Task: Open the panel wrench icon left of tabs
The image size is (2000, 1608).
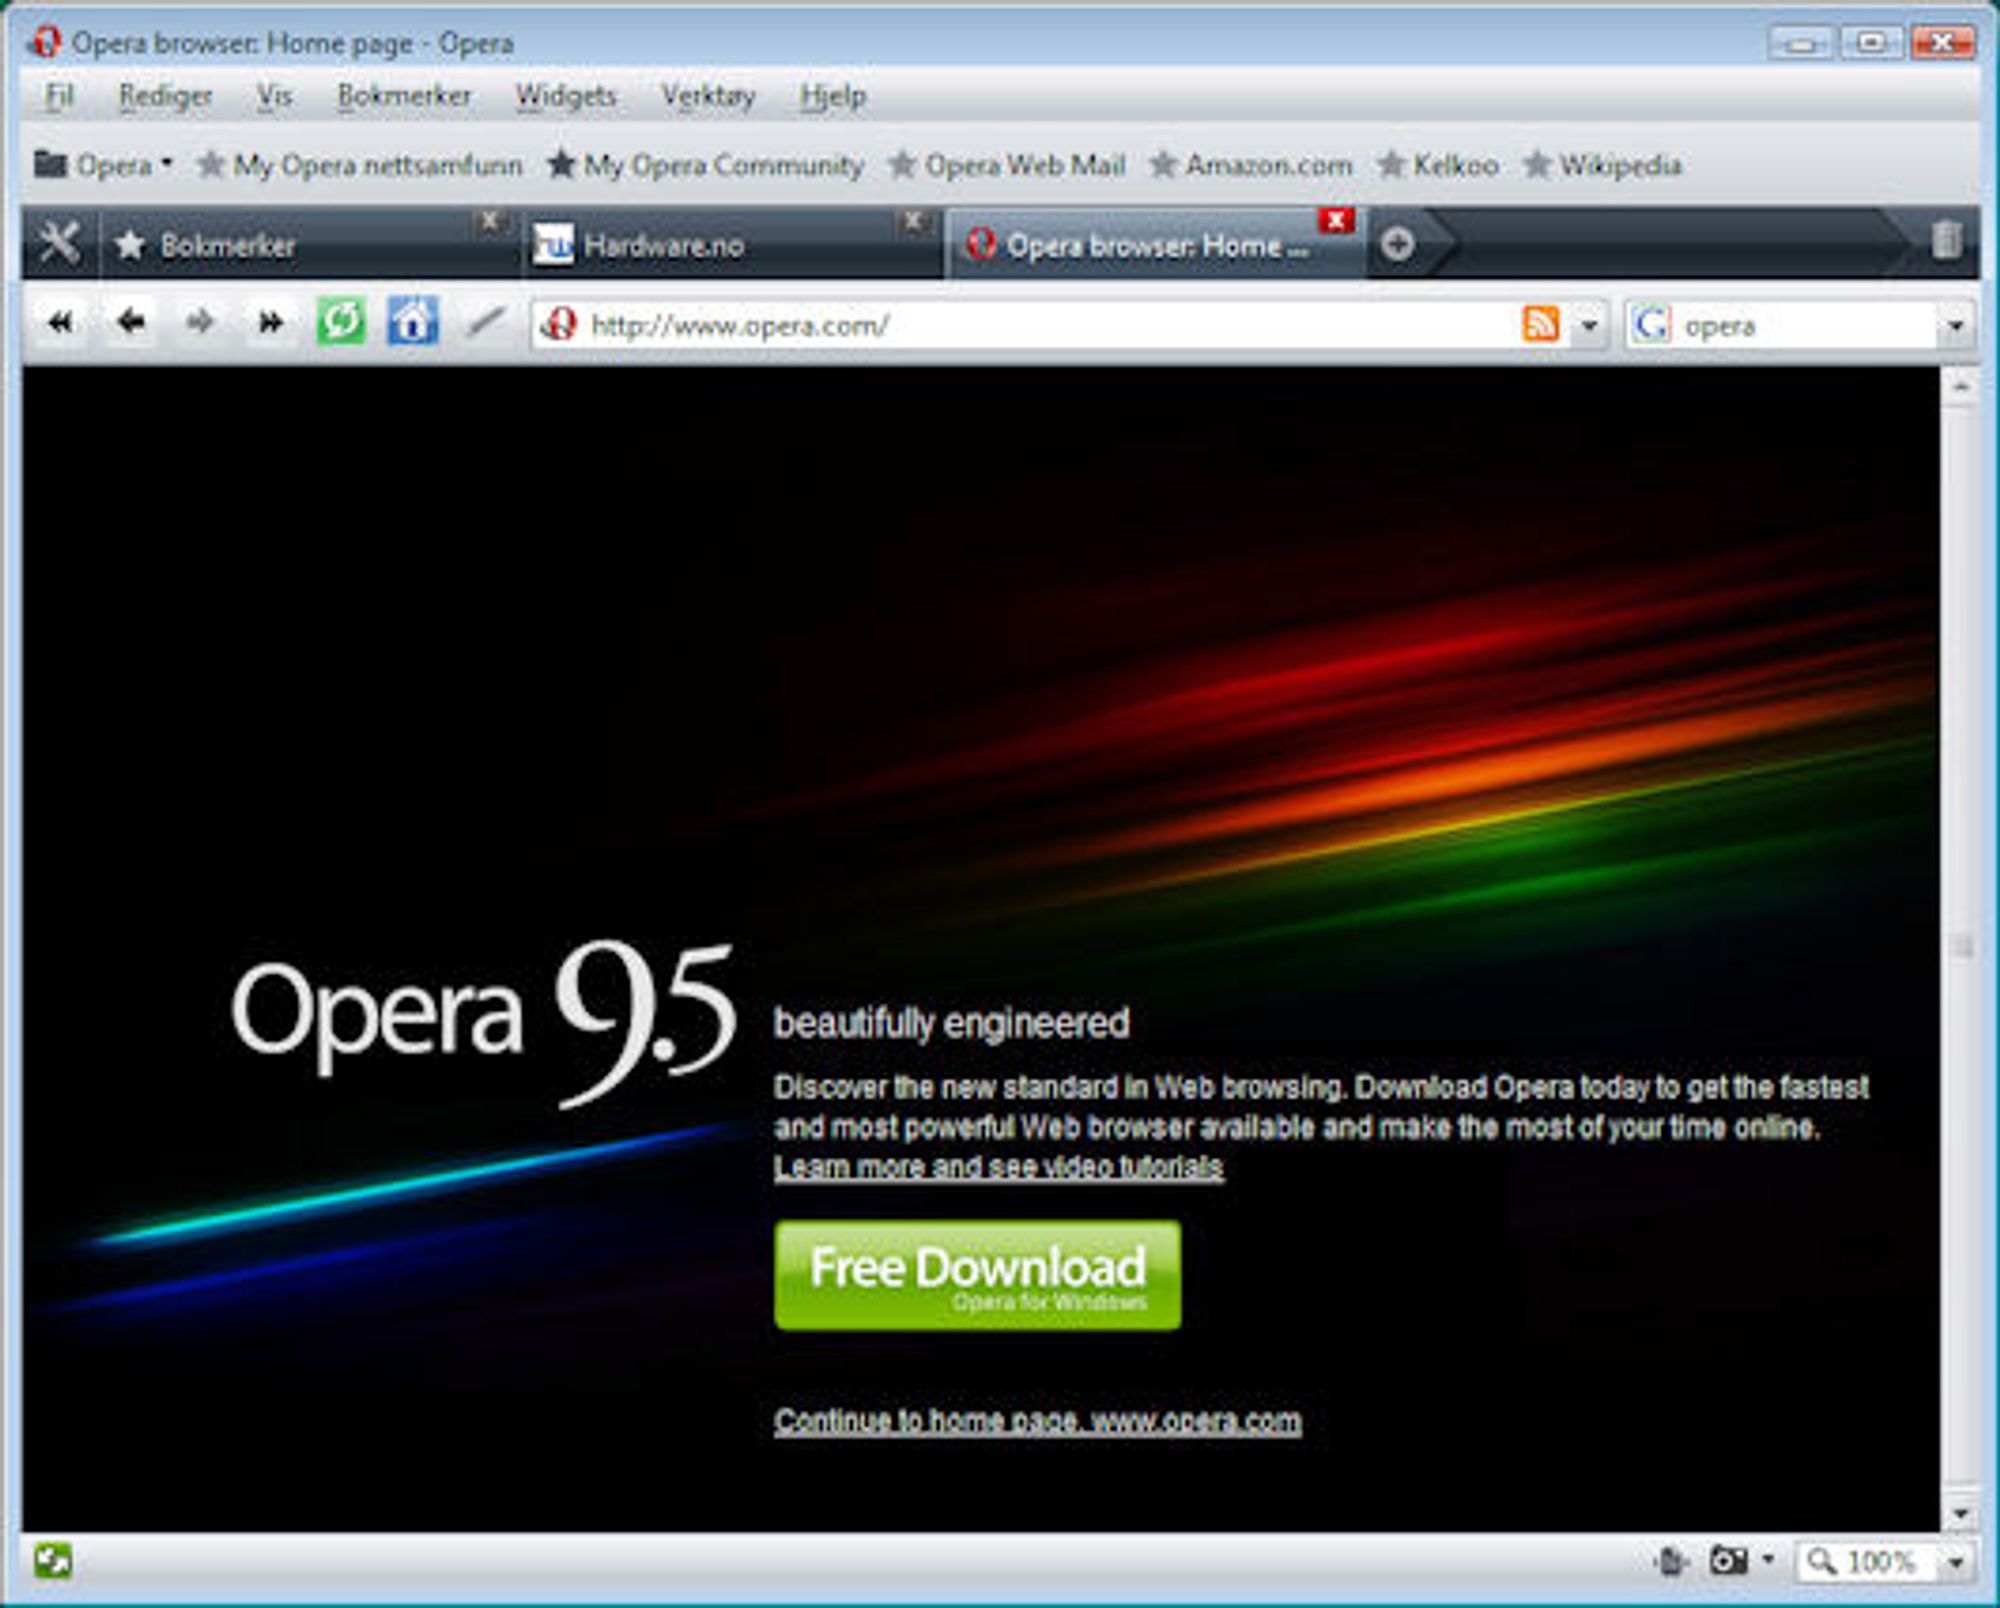Action: (58, 243)
